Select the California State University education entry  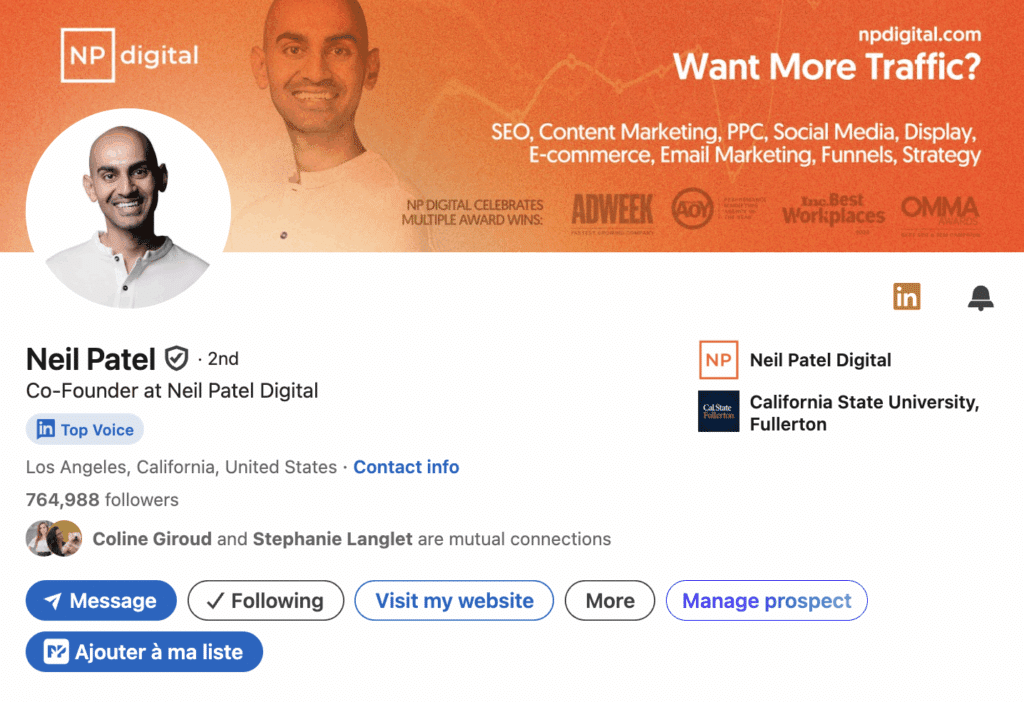tap(864, 412)
